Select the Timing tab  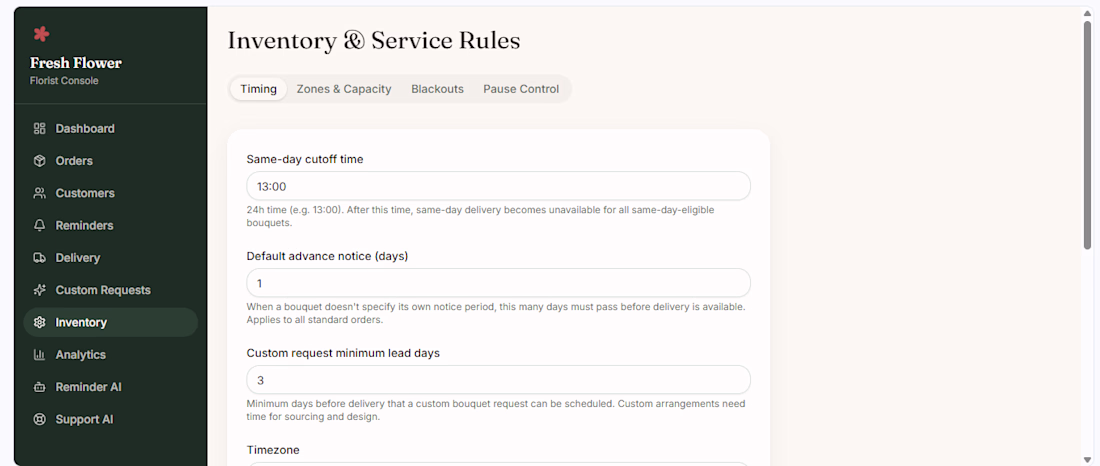(x=258, y=89)
